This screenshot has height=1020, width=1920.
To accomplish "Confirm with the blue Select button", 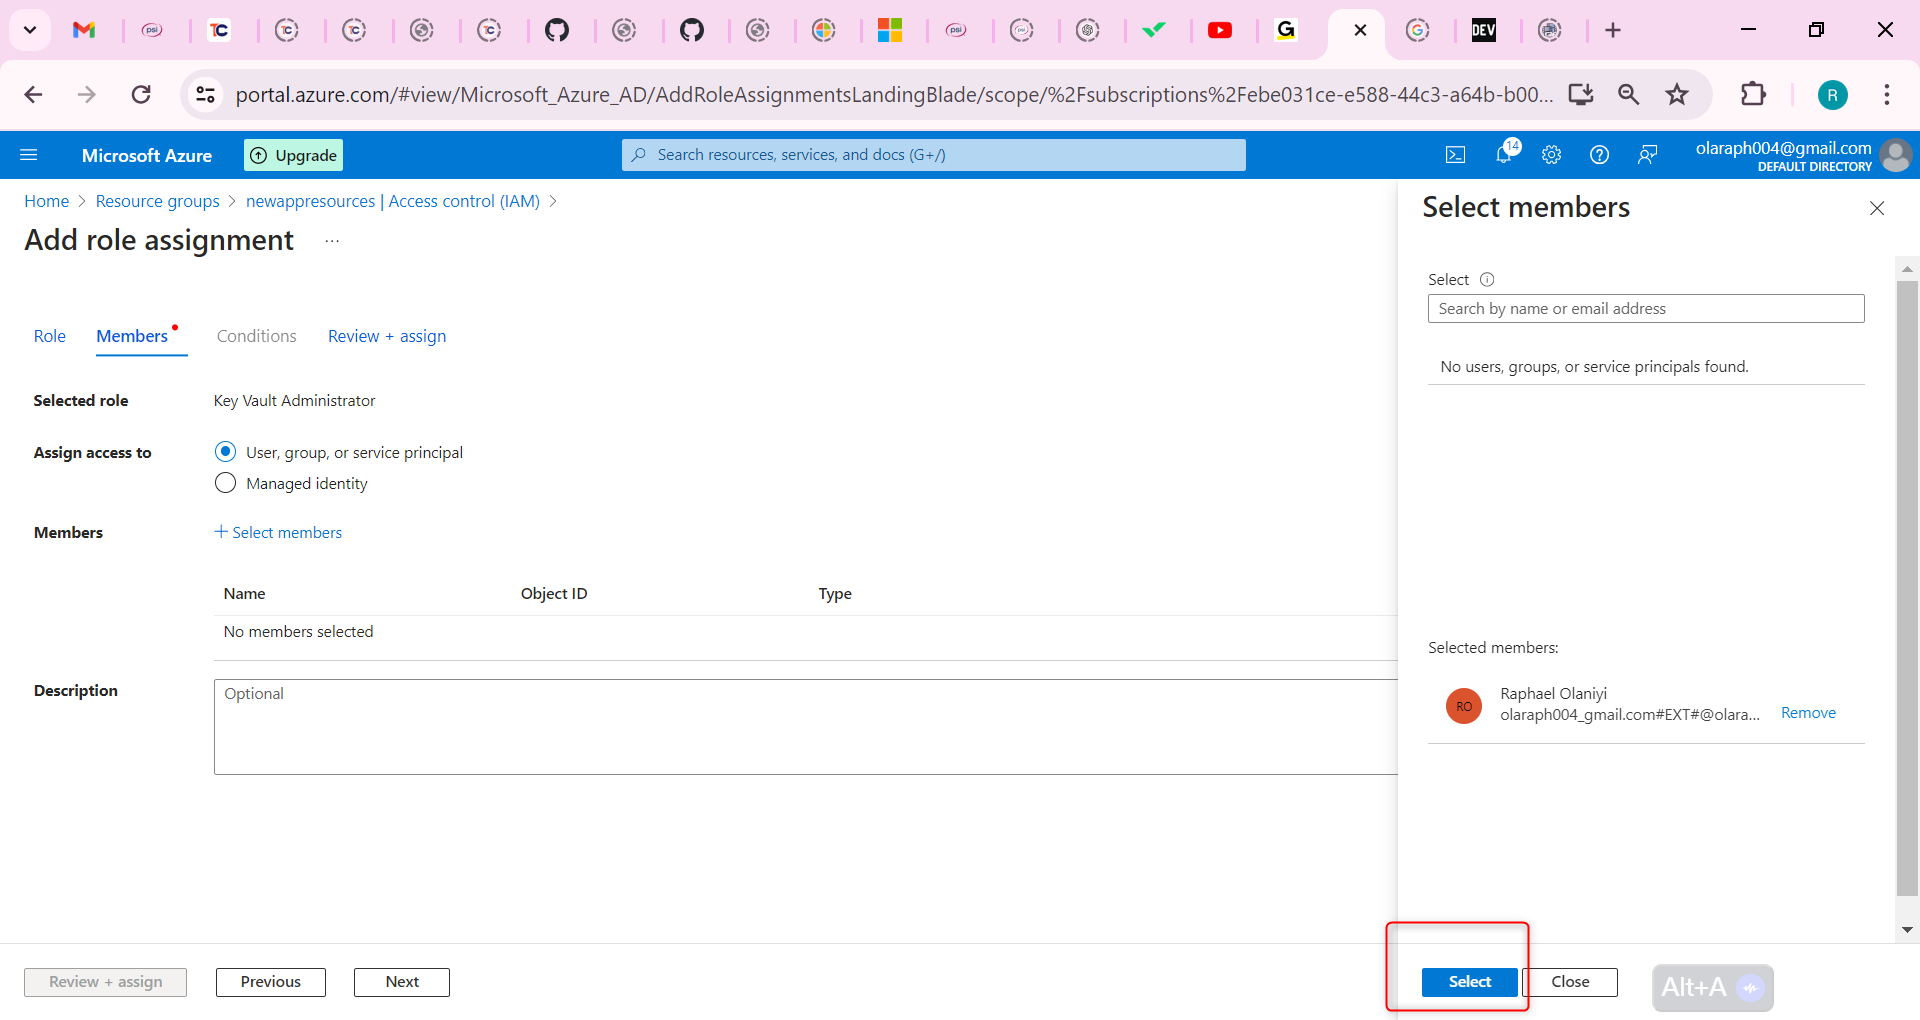I will [1470, 982].
